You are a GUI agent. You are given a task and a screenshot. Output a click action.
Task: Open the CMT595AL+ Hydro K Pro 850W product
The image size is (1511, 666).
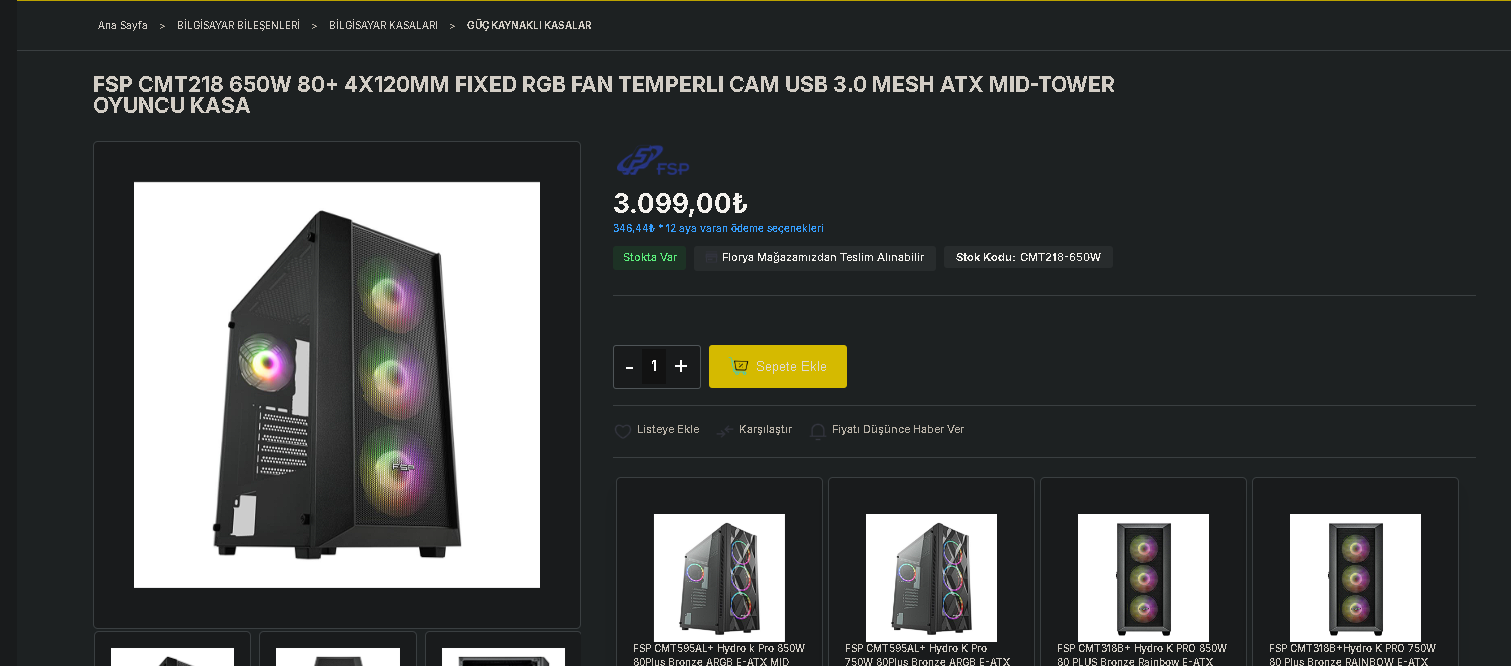719,572
